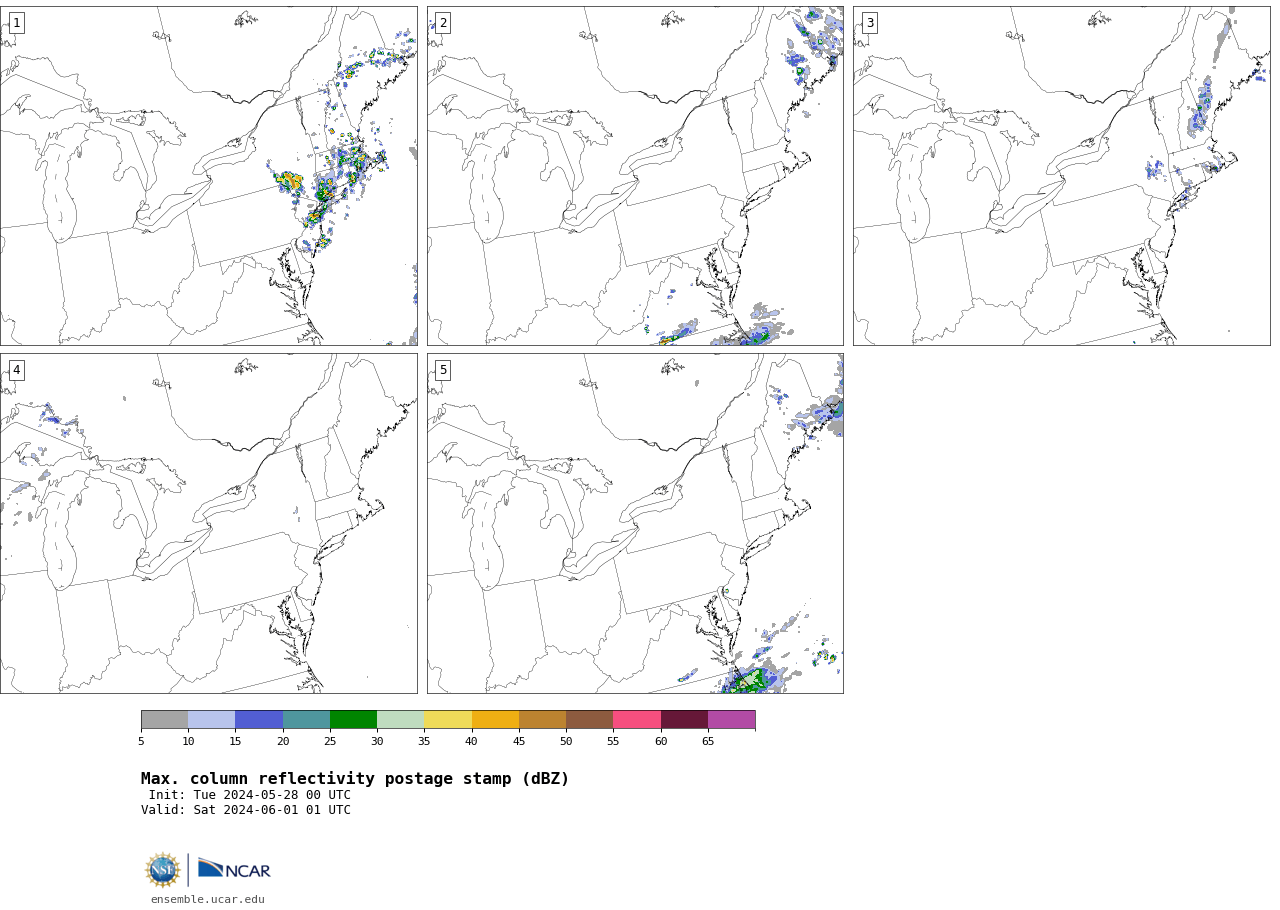The width and height of the screenshot is (1280, 910).
Task: Click the maroon 60-65 dBZ swatch
Action: [684, 720]
